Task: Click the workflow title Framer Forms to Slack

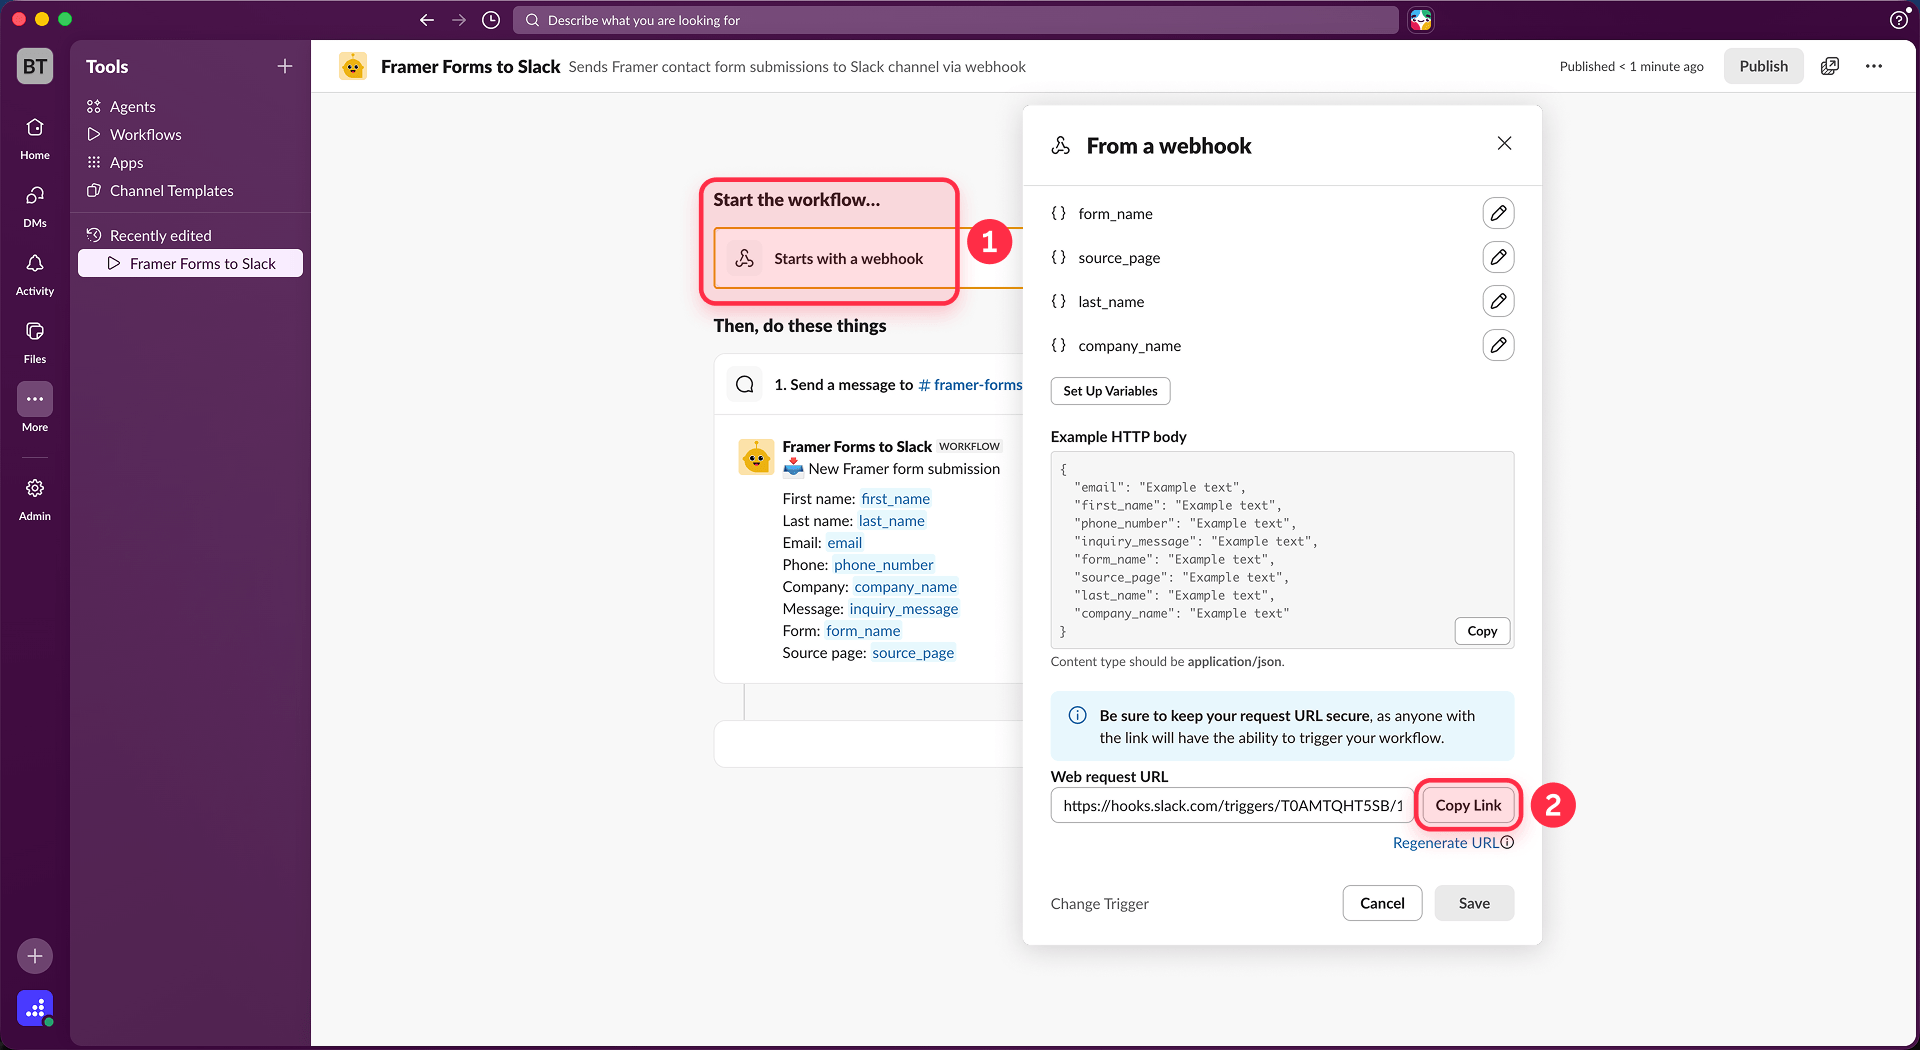Action: tap(470, 66)
